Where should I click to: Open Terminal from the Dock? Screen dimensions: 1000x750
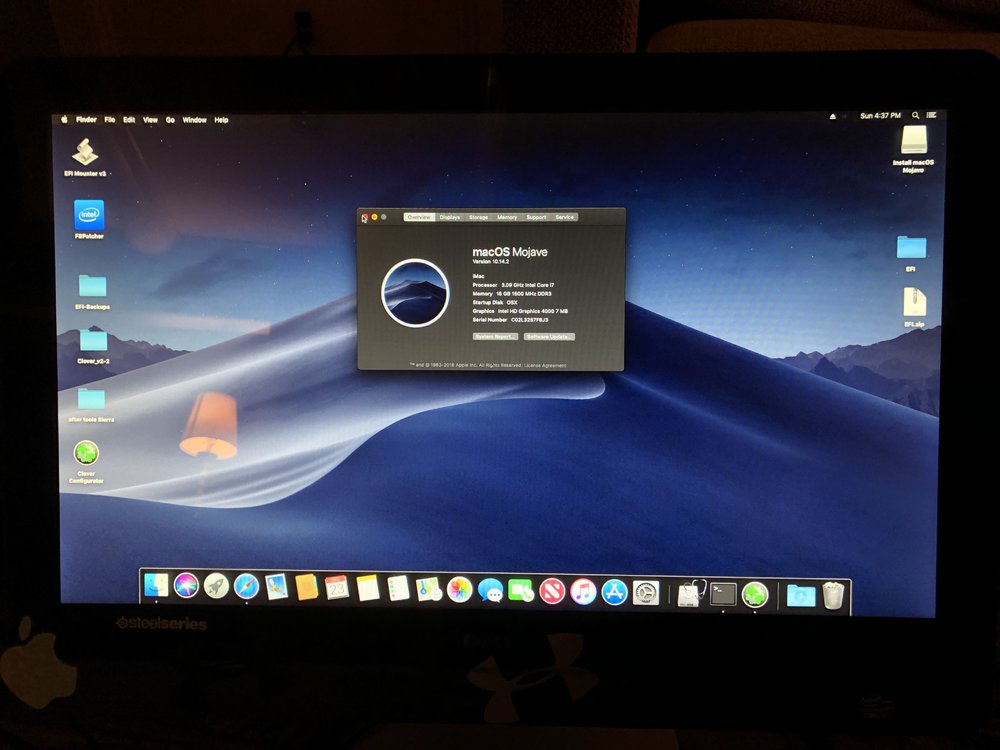pyautogui.click(x=723, y=594)
